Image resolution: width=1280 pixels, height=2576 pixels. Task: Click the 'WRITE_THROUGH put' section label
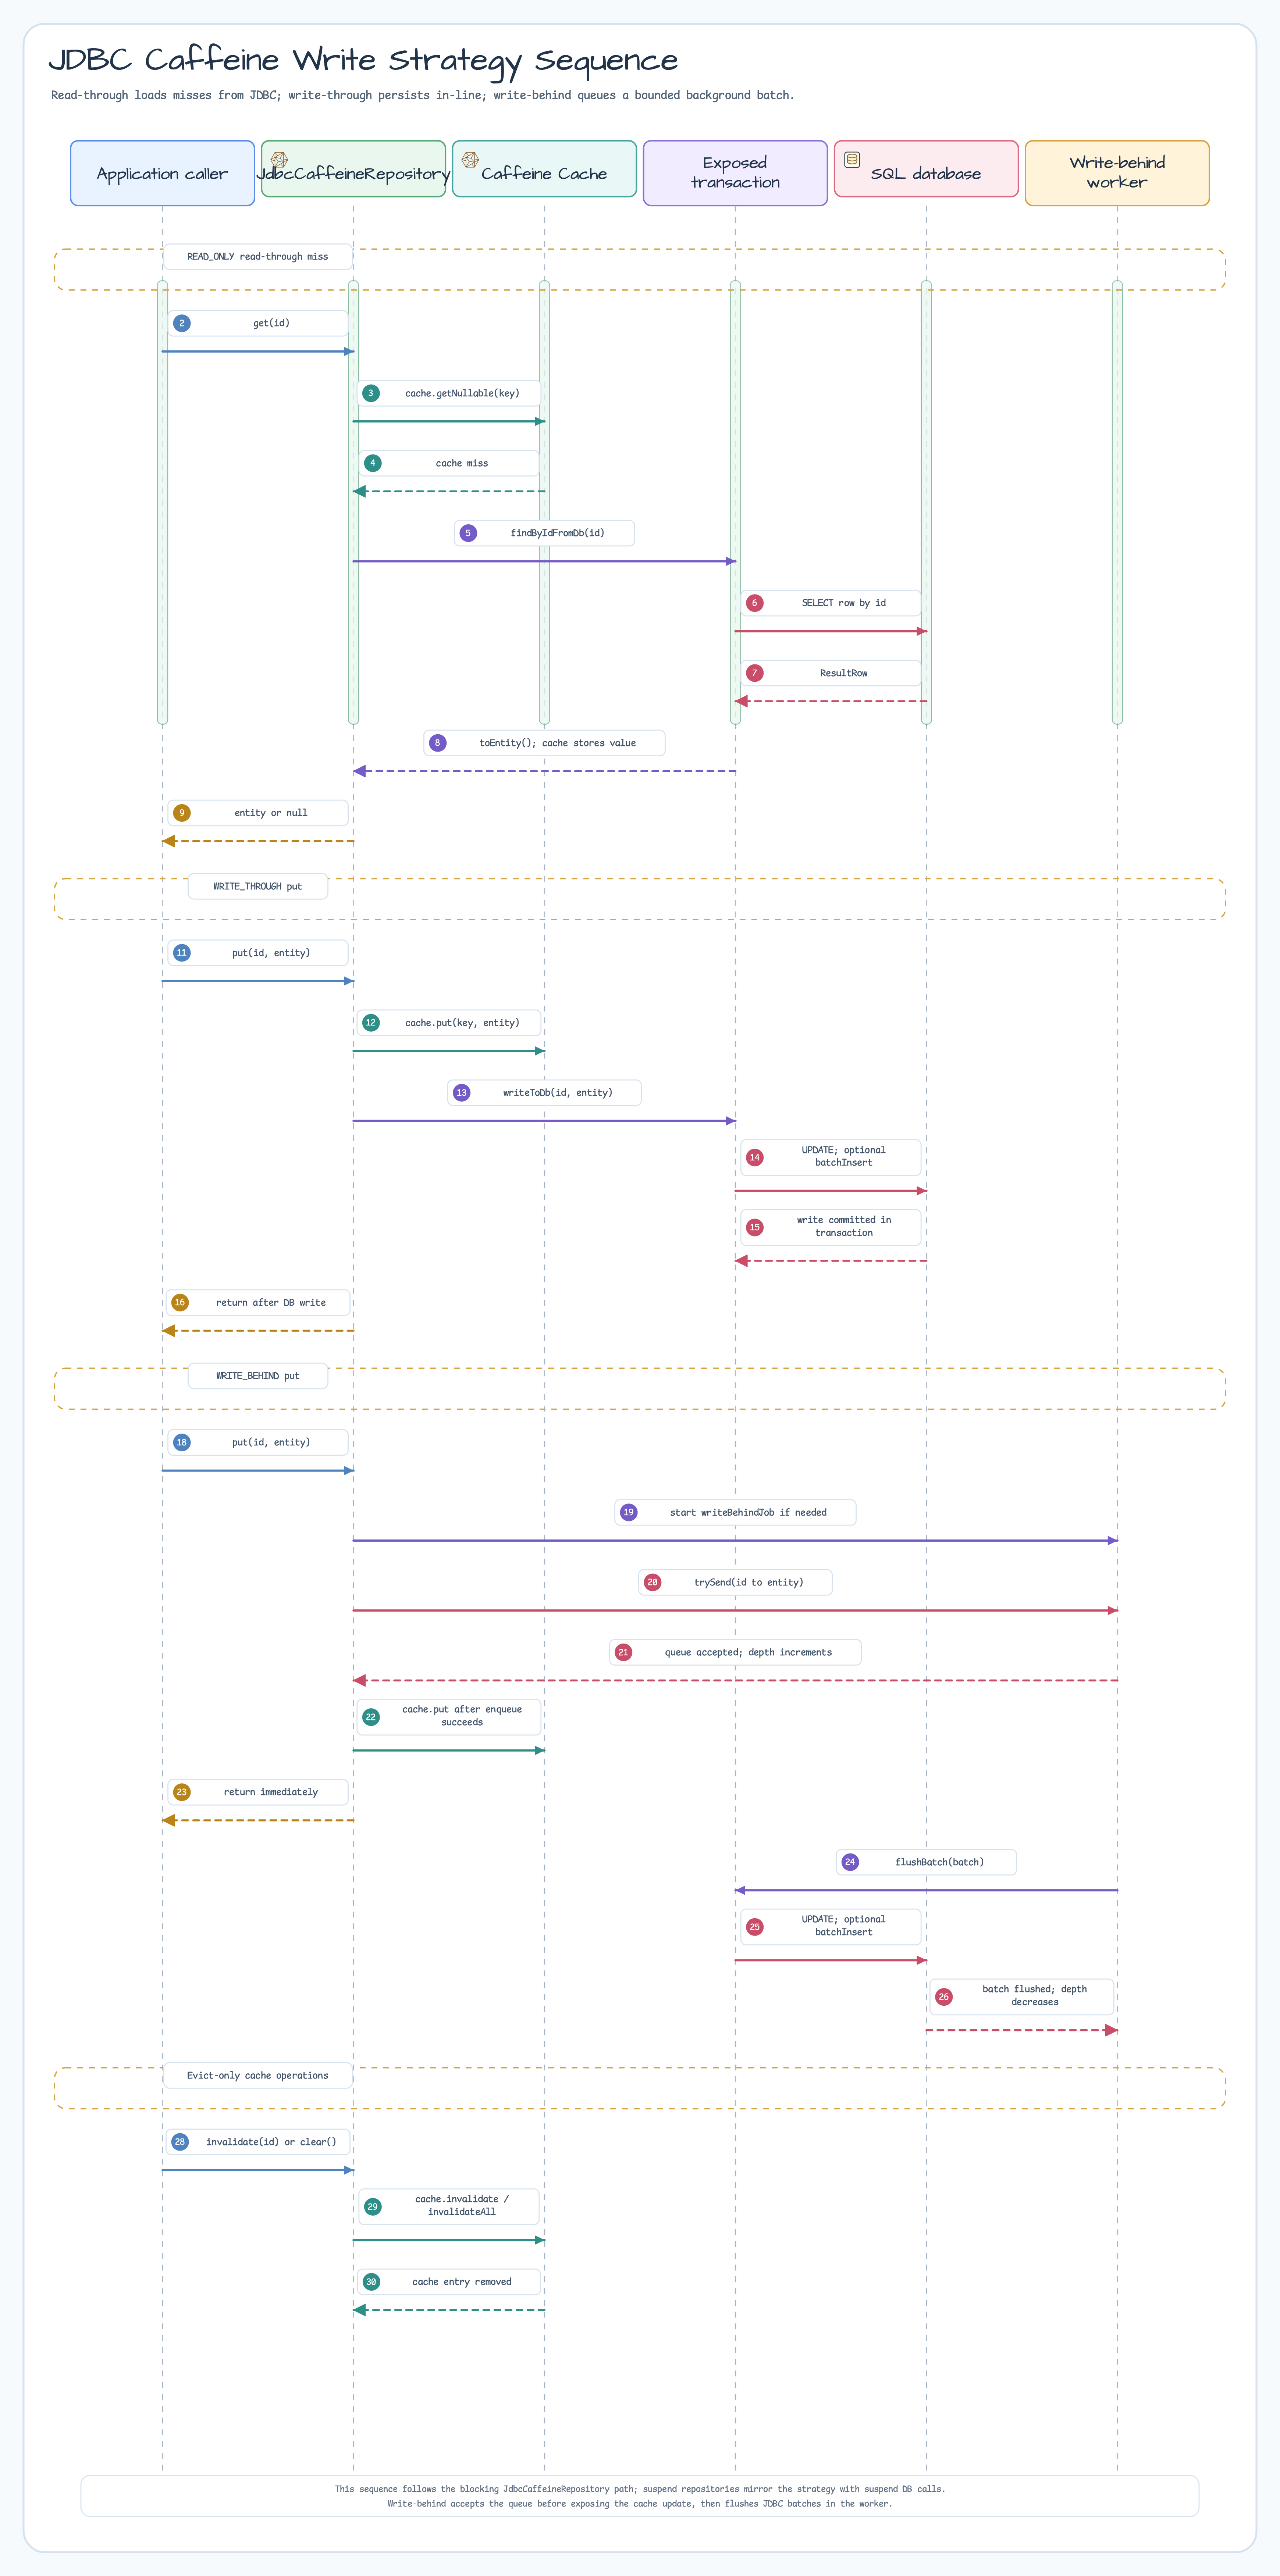(257, 887)
